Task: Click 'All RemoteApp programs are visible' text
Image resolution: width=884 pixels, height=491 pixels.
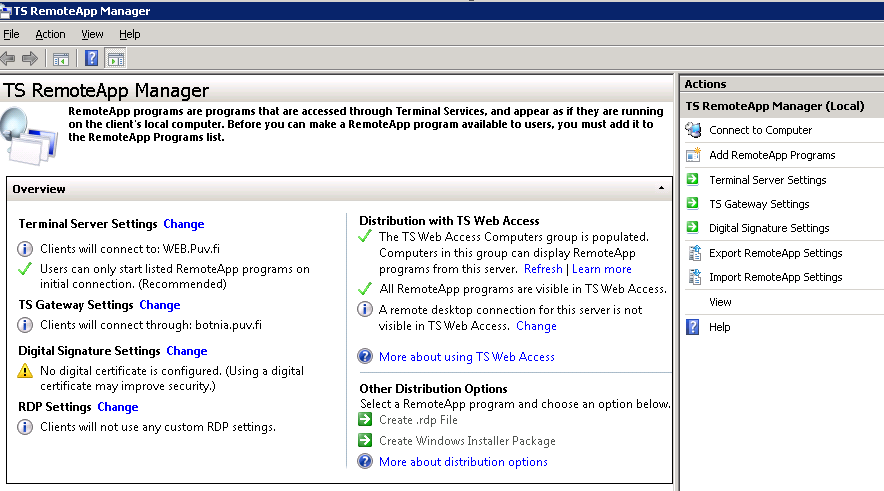Action: (x=523, y=289)
